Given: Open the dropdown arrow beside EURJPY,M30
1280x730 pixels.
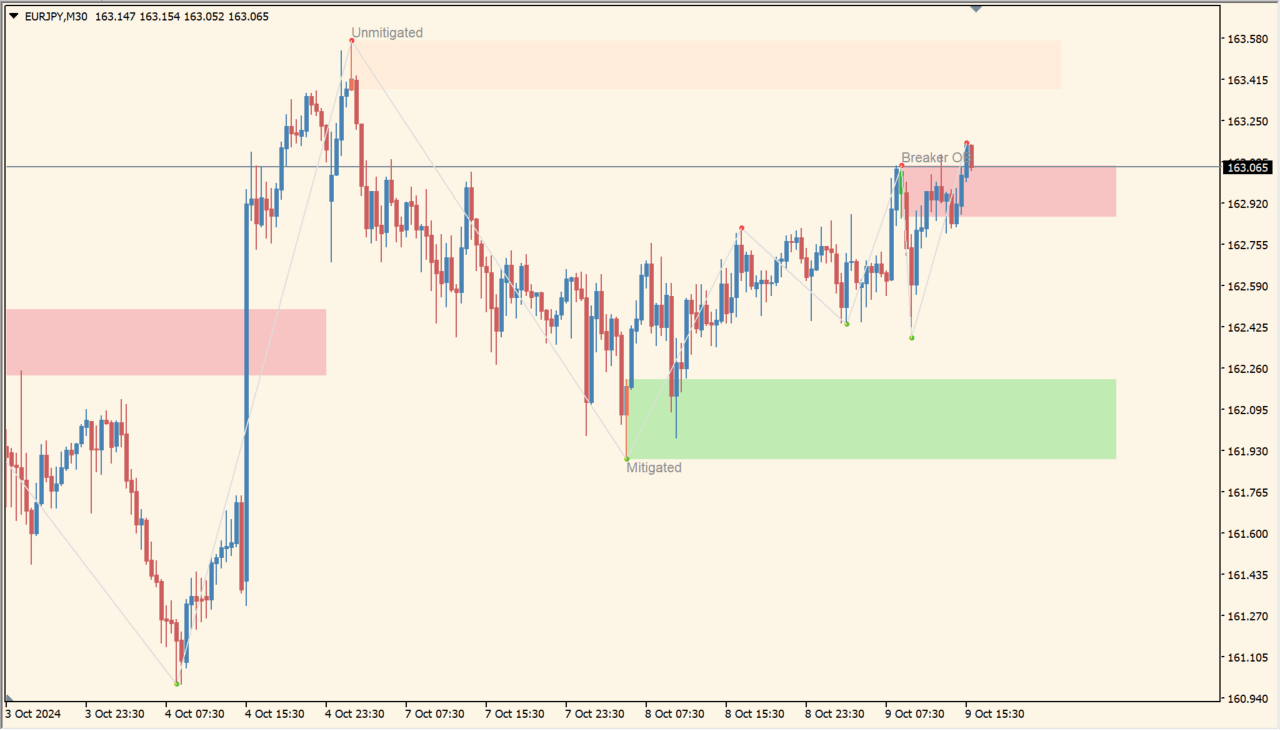Looking at the screenshot, I should pos(13,16).
